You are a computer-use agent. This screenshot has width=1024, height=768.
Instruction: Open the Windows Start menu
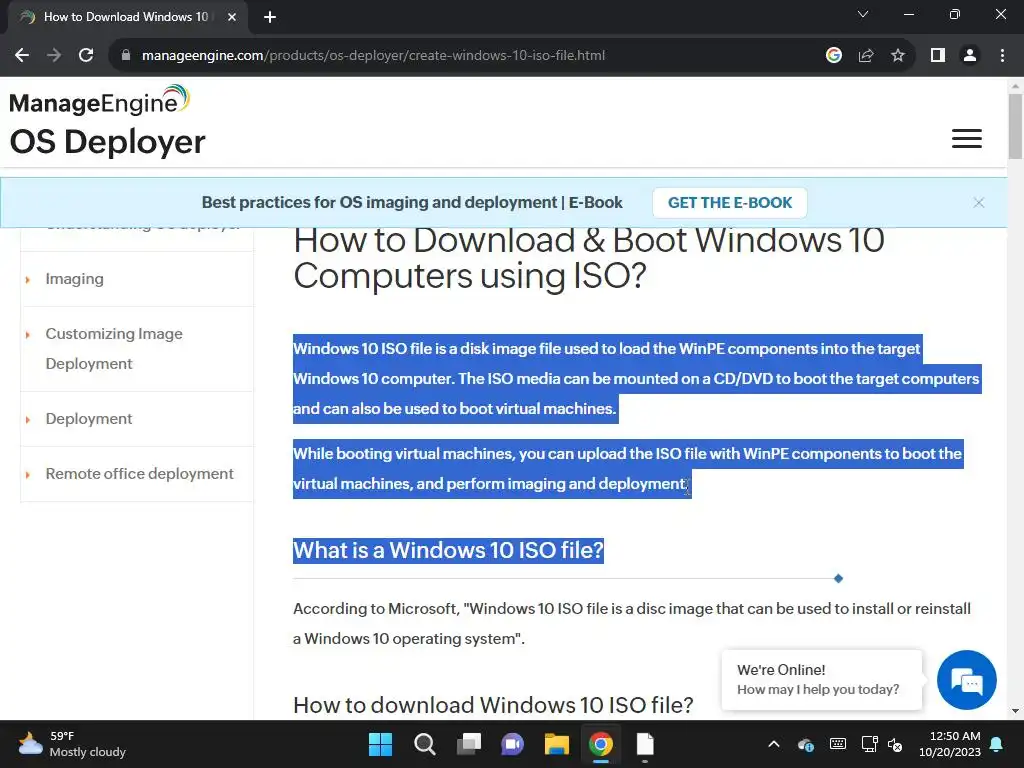point(380,744)
